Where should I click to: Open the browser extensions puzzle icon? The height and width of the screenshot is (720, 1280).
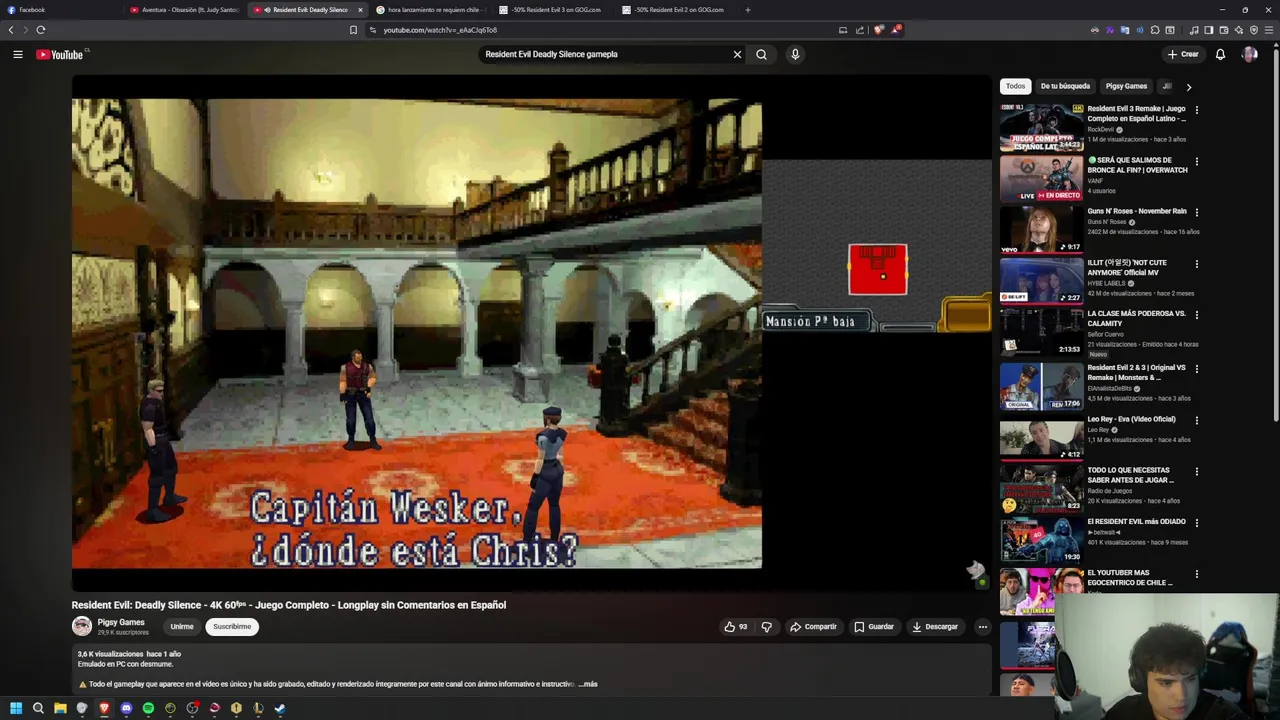click(1155, 30)
